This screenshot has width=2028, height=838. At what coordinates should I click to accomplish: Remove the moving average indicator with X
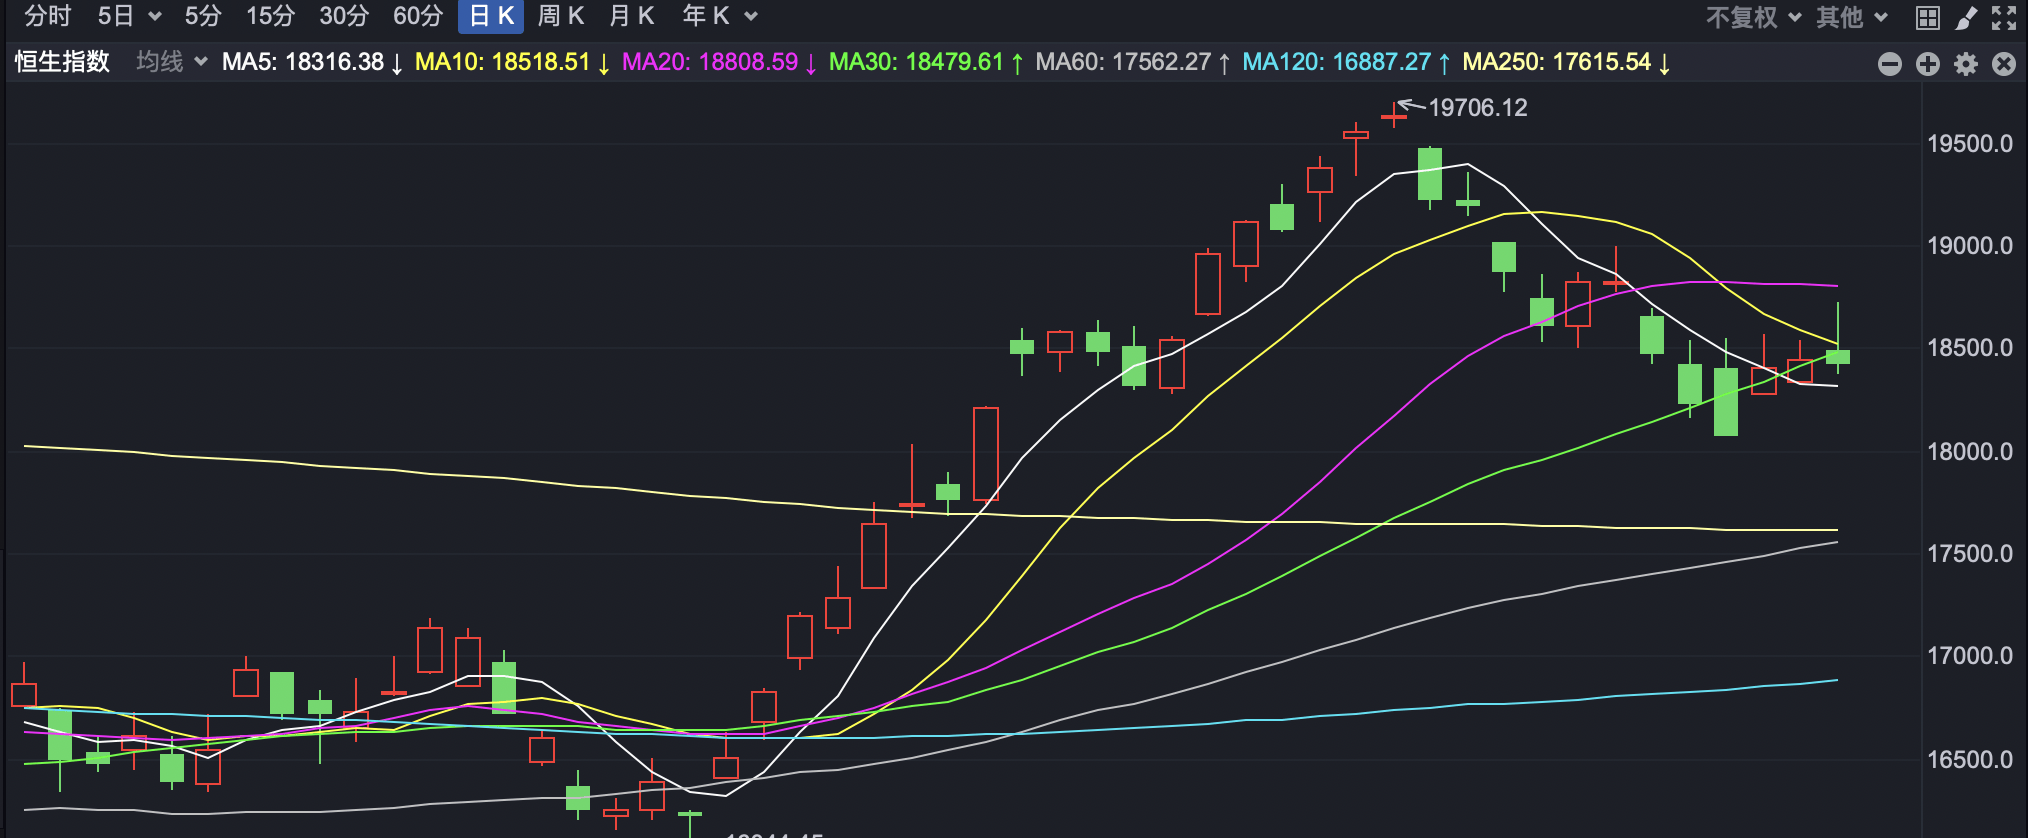pos(2004,64)
